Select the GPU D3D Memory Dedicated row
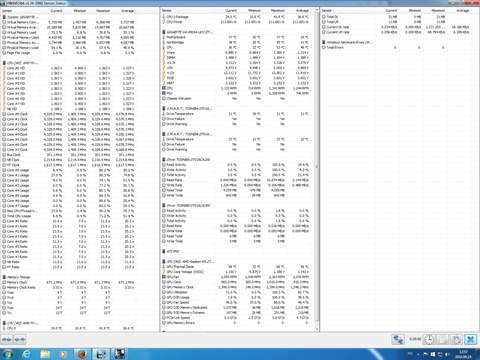 (x=235, y=307)
